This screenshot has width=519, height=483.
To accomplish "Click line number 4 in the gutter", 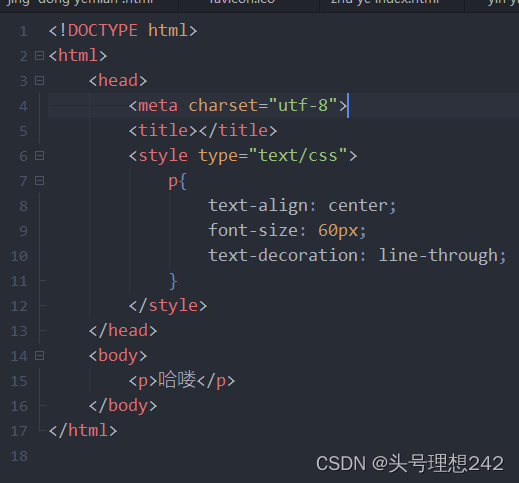I will [23, 106].
